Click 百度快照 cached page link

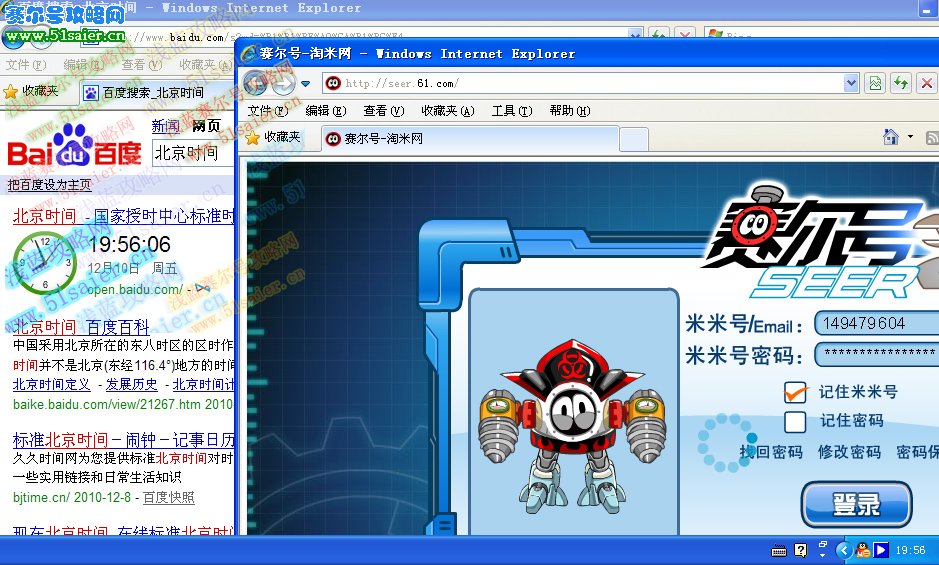click(168, 497)
